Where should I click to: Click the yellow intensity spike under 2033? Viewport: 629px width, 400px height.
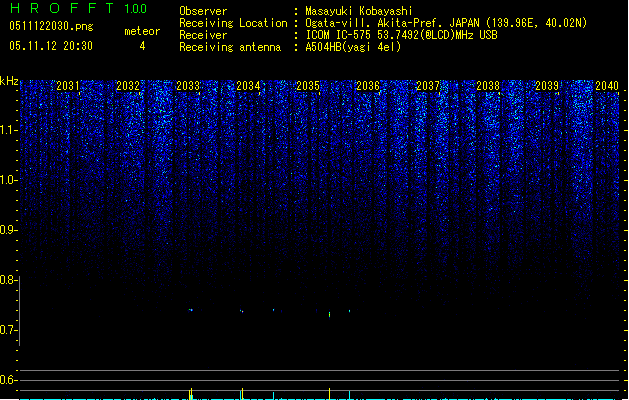click(191, 393)
